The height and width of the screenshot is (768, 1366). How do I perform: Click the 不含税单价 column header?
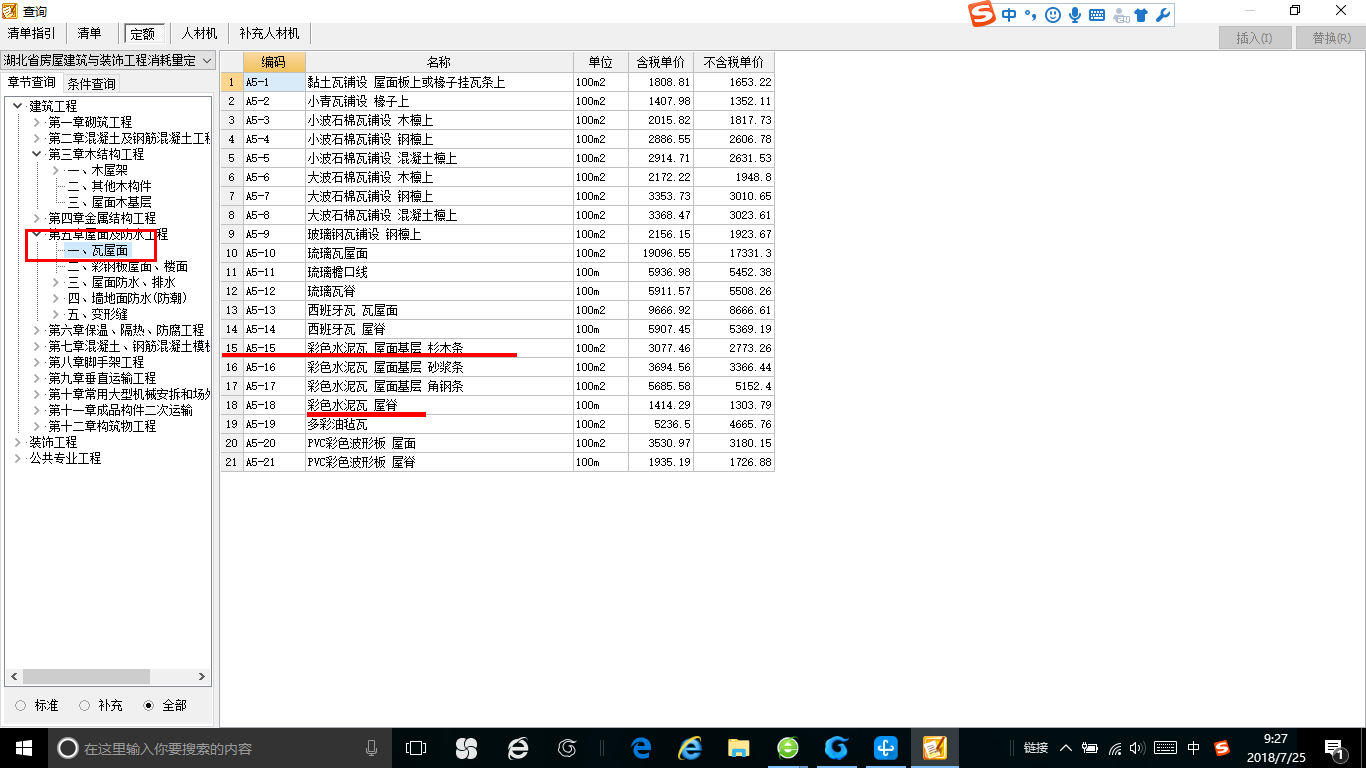[x=734, y=62]
